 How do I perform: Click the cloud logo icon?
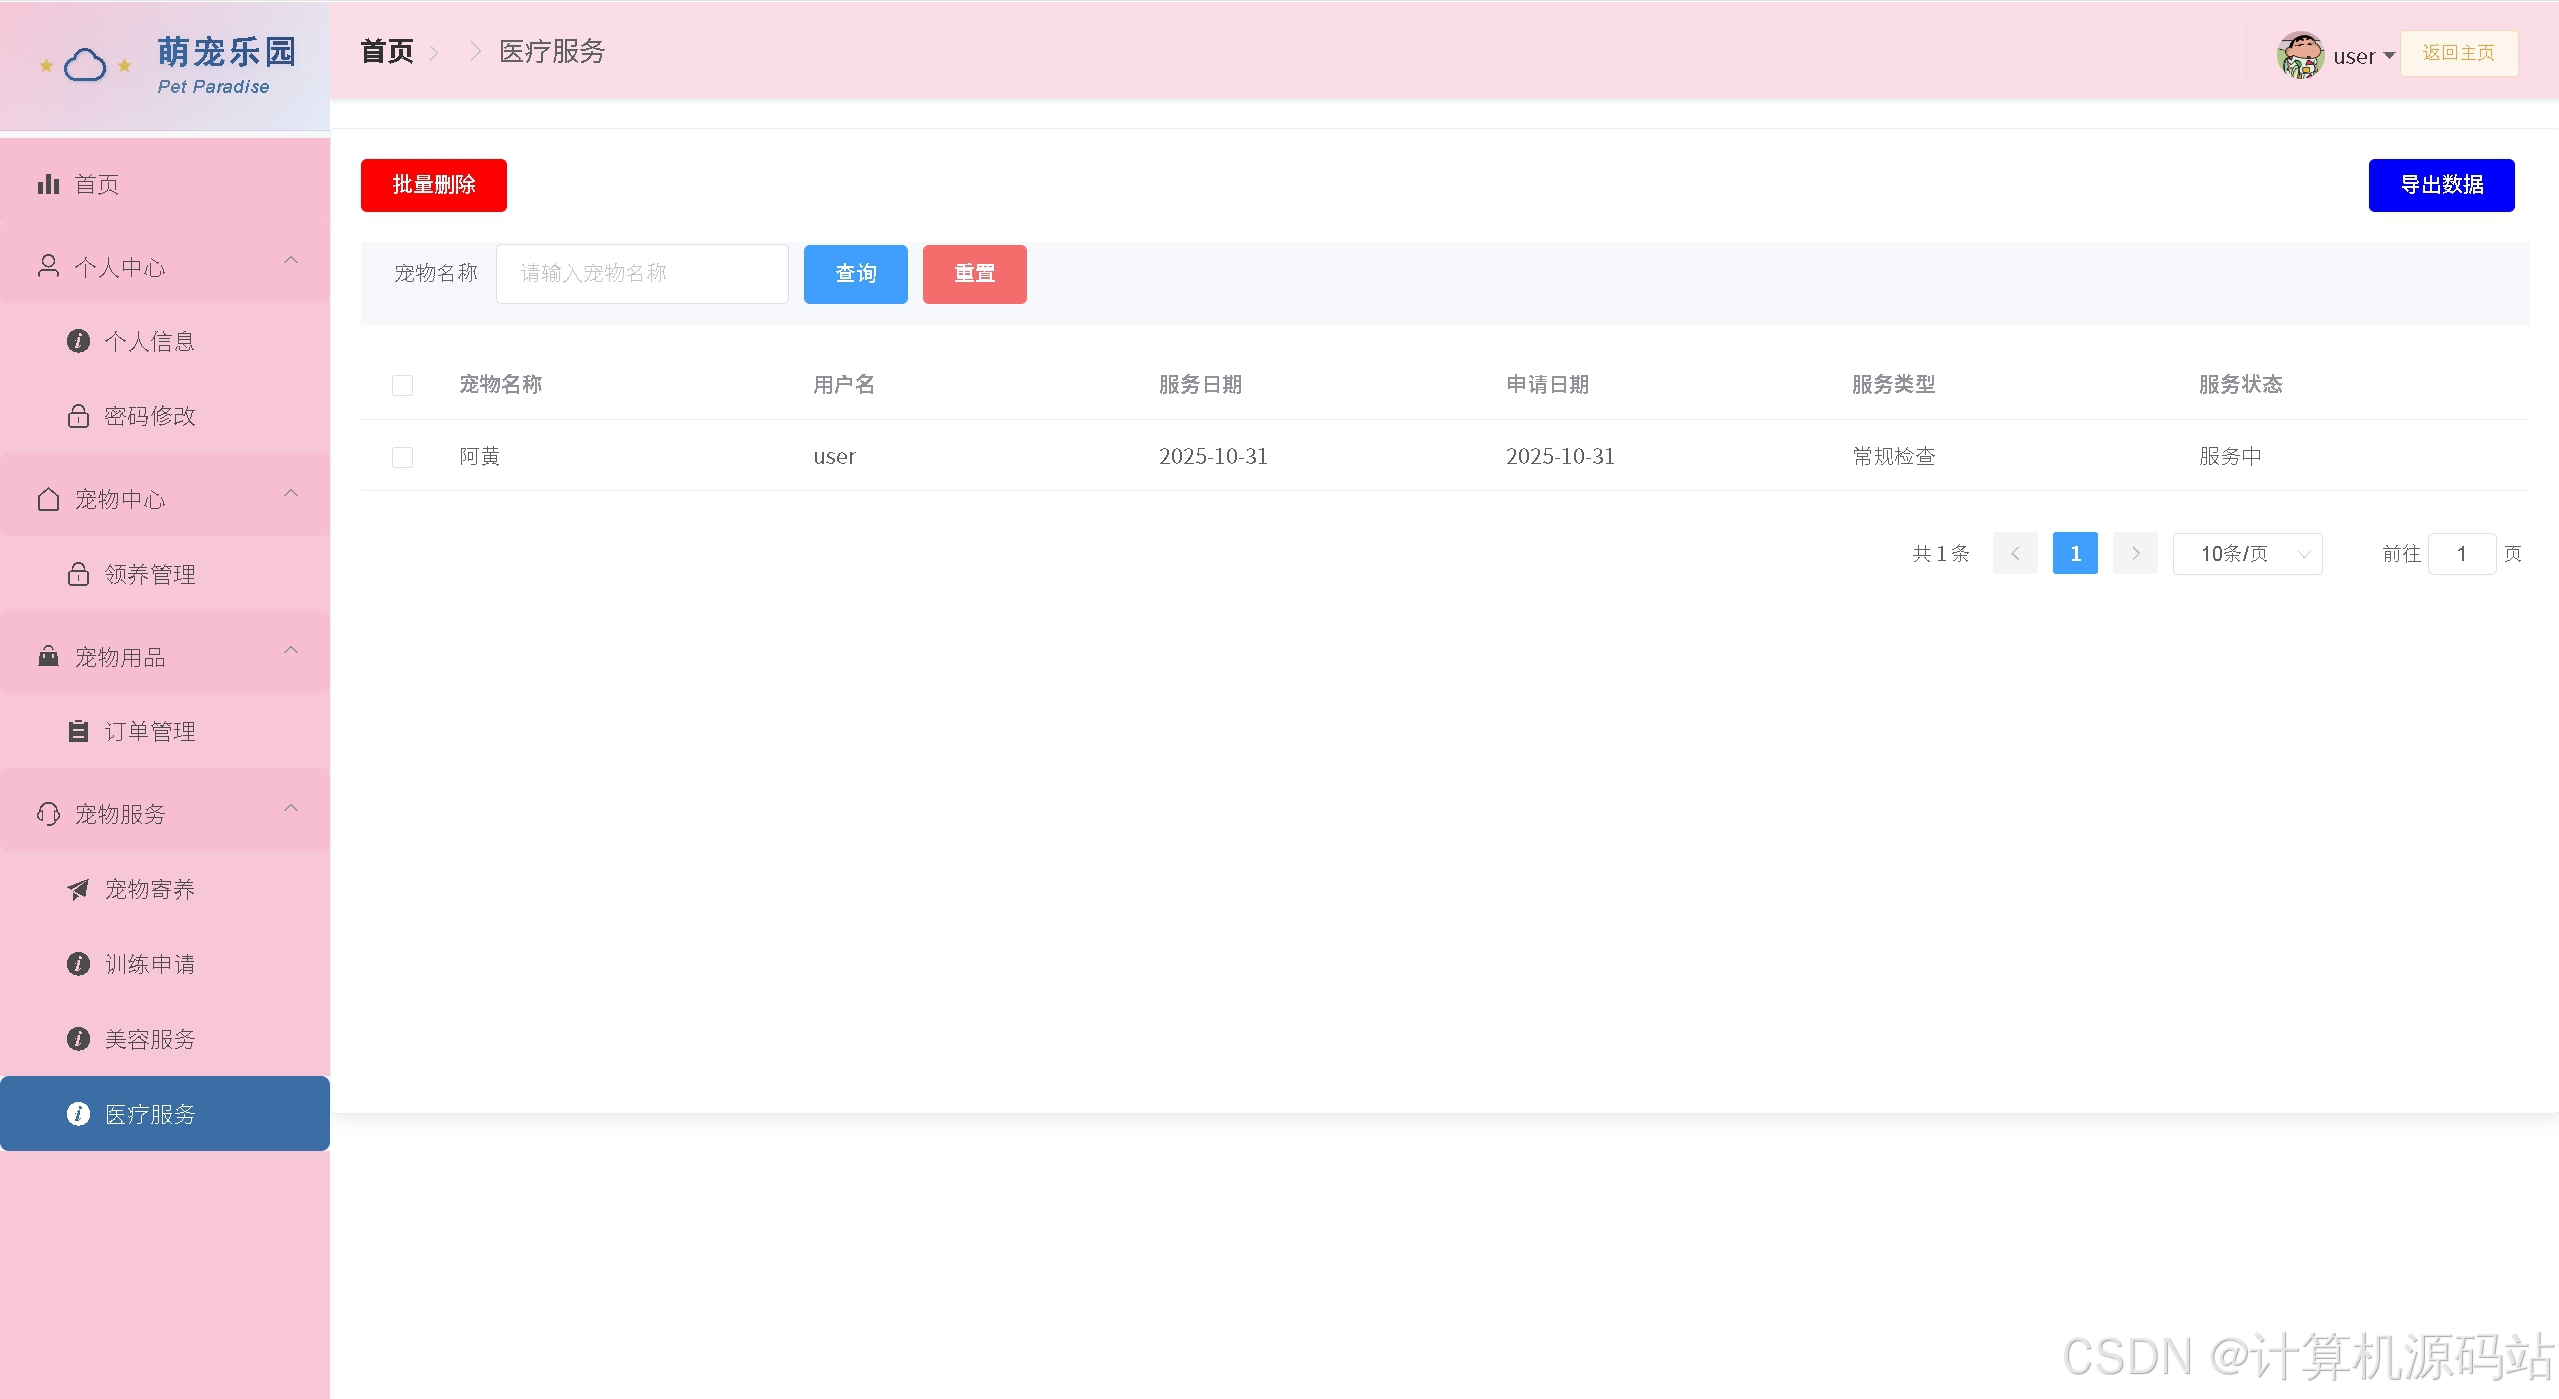point(85,66)
